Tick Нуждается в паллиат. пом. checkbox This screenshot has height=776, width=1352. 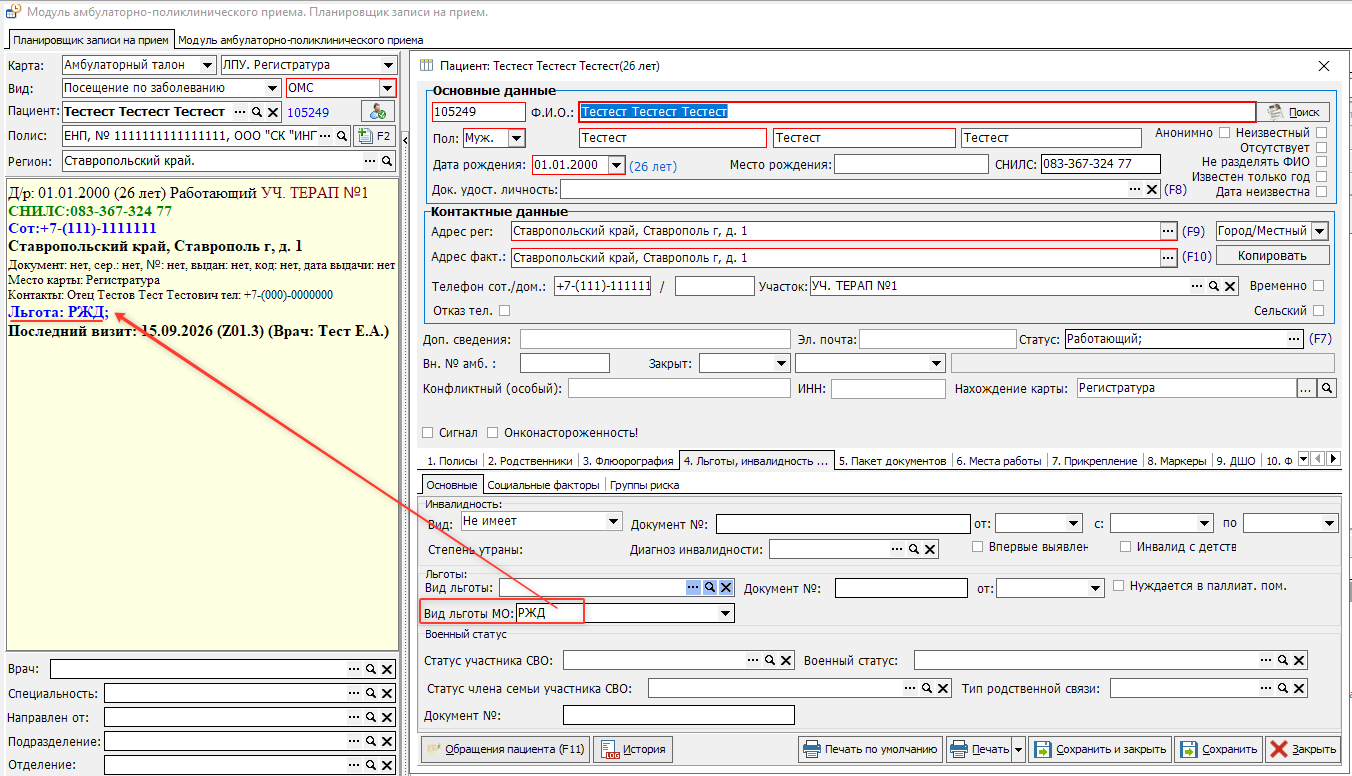[x=1118, y=586]
